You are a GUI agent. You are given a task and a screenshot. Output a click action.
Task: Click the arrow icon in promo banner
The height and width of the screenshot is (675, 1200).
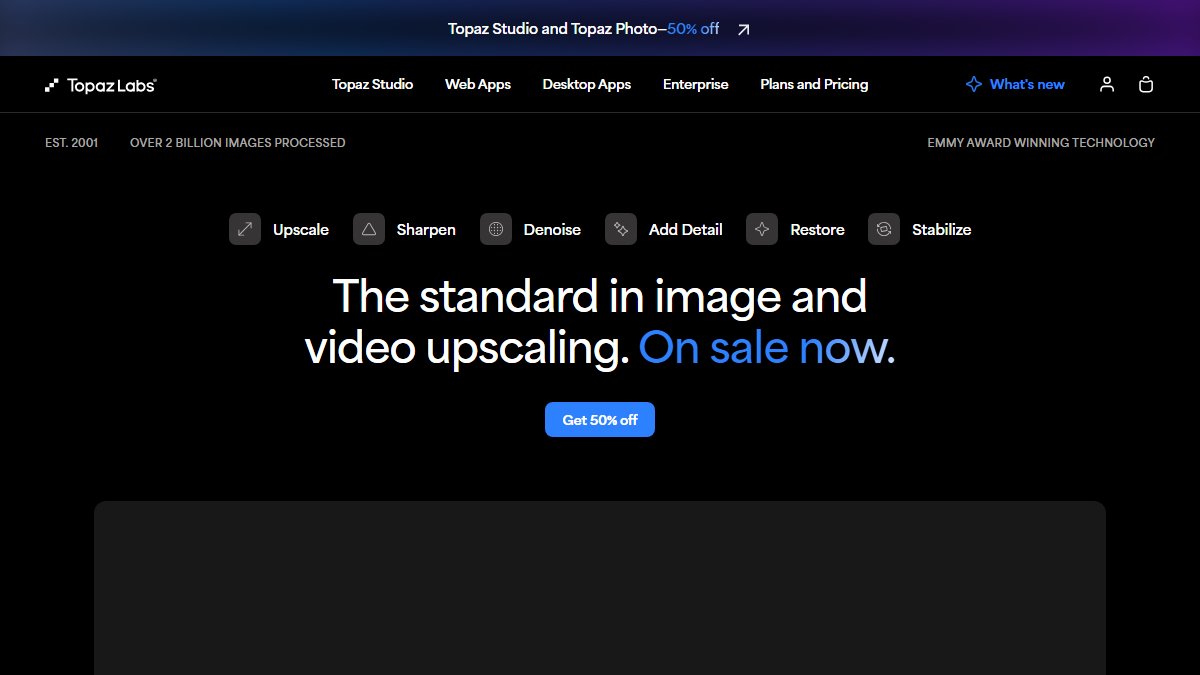click(x=743, y=29)
